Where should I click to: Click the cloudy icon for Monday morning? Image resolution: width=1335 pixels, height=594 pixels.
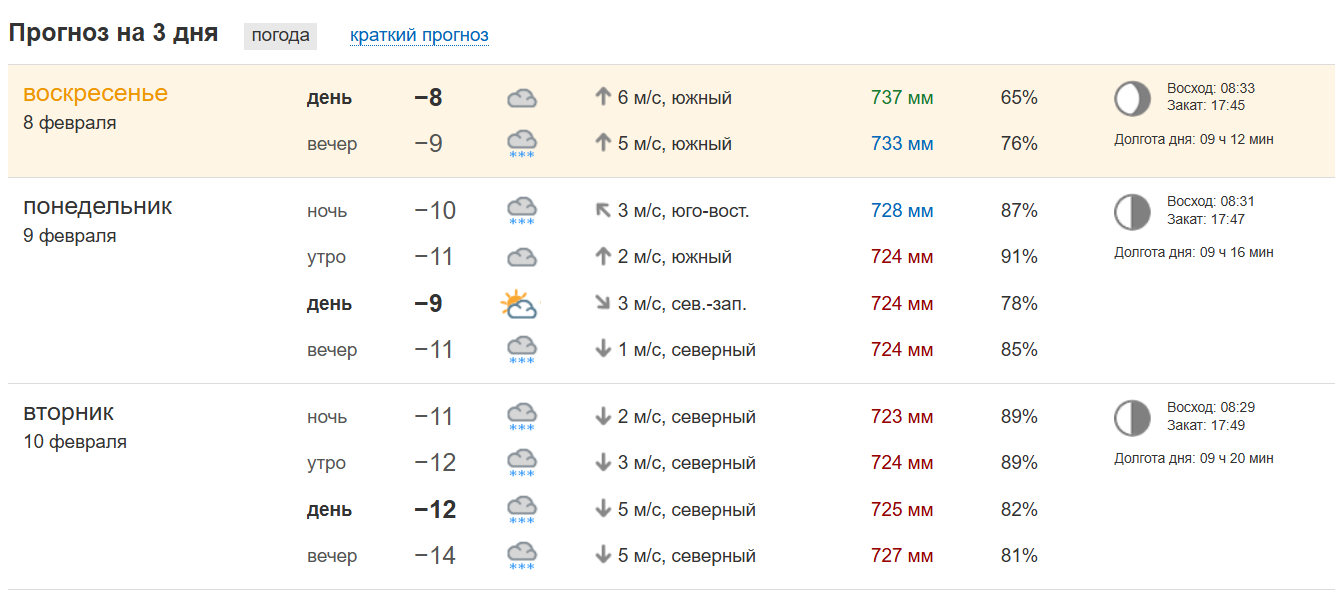[521, 257]
